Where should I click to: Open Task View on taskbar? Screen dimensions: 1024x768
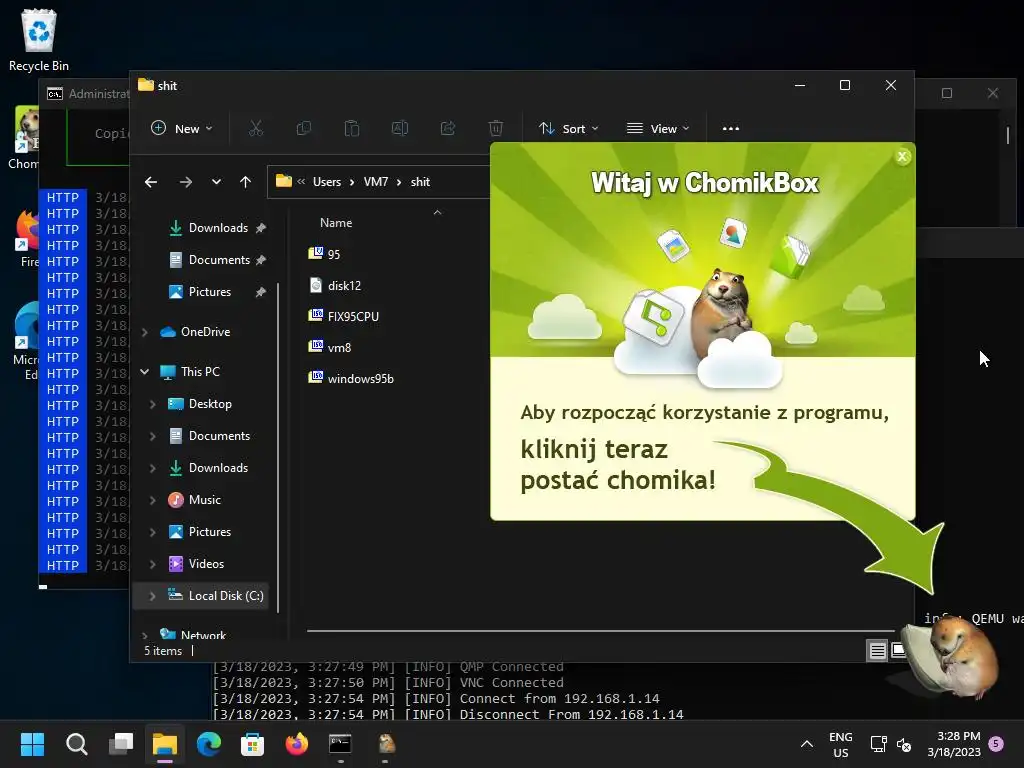121,744
